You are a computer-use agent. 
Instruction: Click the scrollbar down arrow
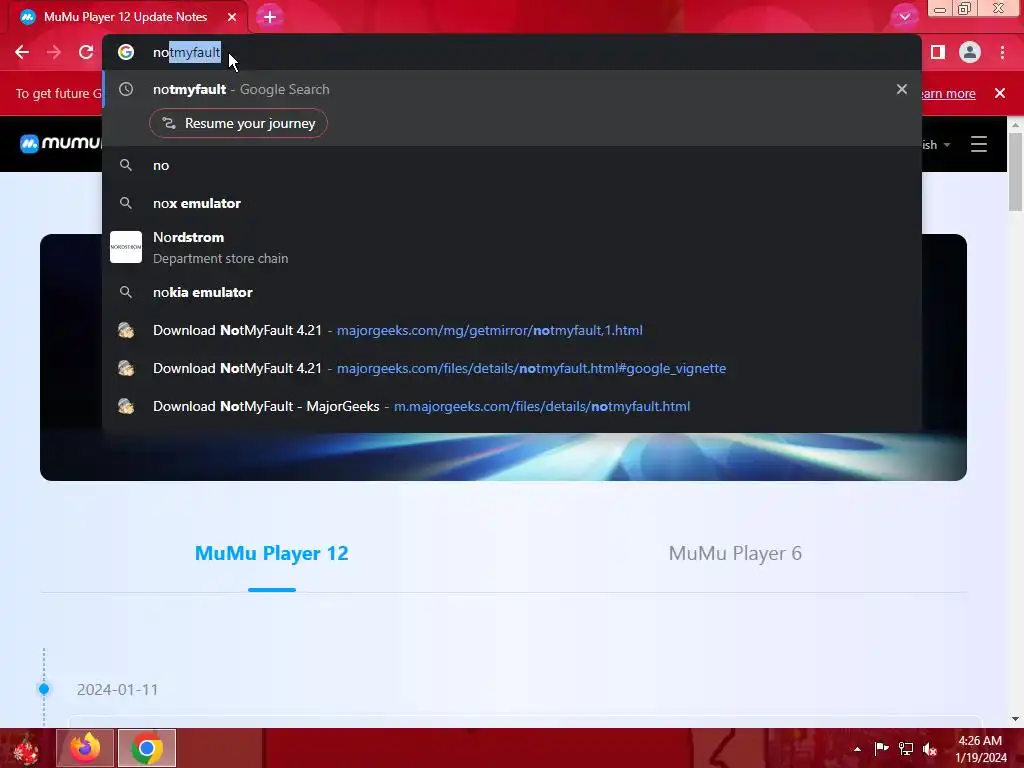[1015, 719]
